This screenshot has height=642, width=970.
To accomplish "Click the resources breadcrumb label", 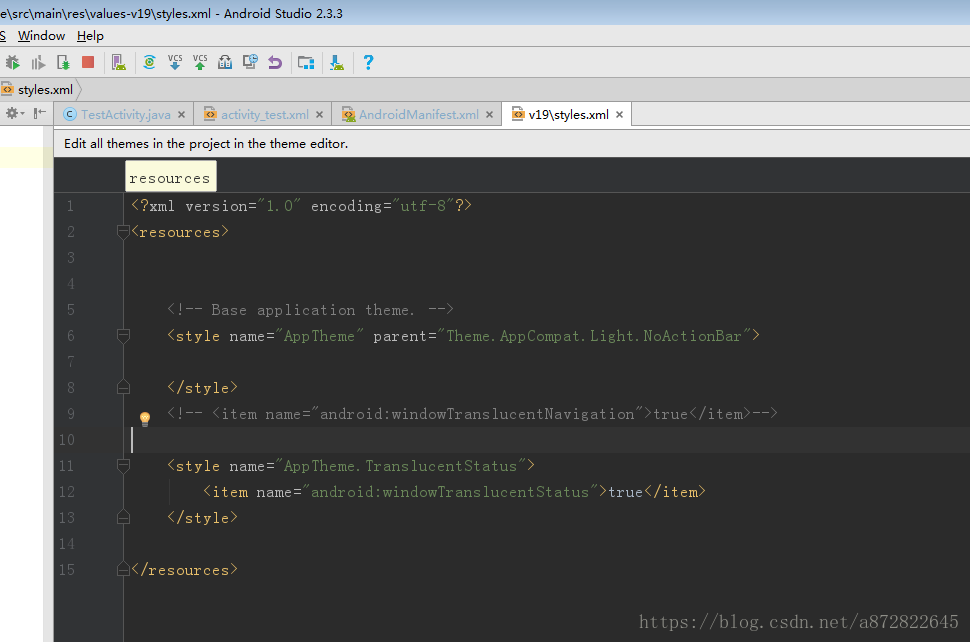I will [x=170, y=178].
